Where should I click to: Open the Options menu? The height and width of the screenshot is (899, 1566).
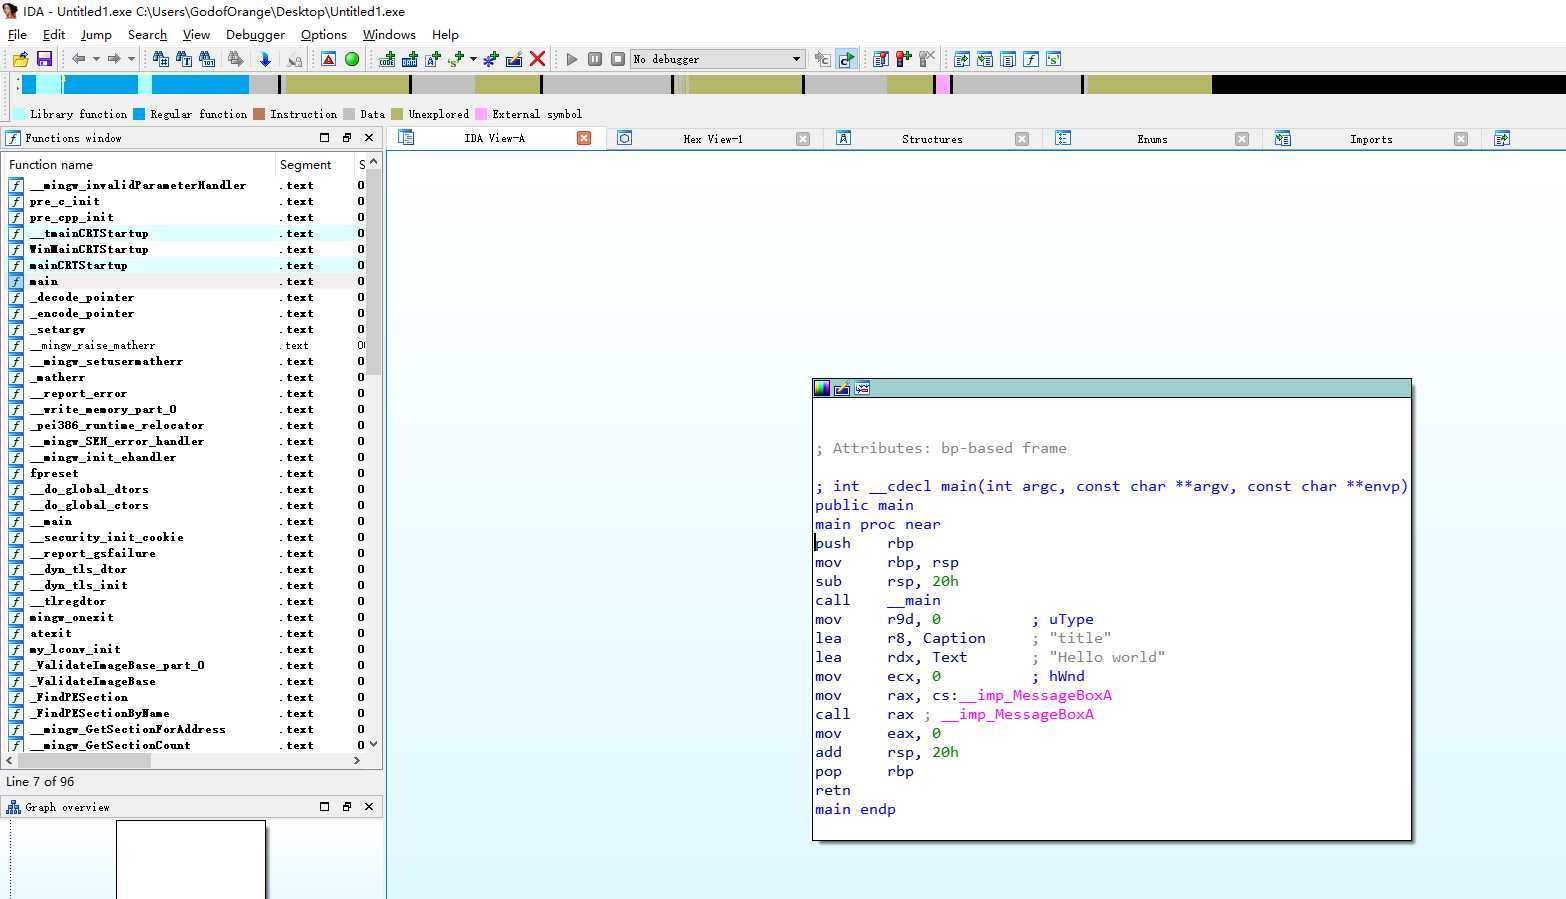point(324,34)
